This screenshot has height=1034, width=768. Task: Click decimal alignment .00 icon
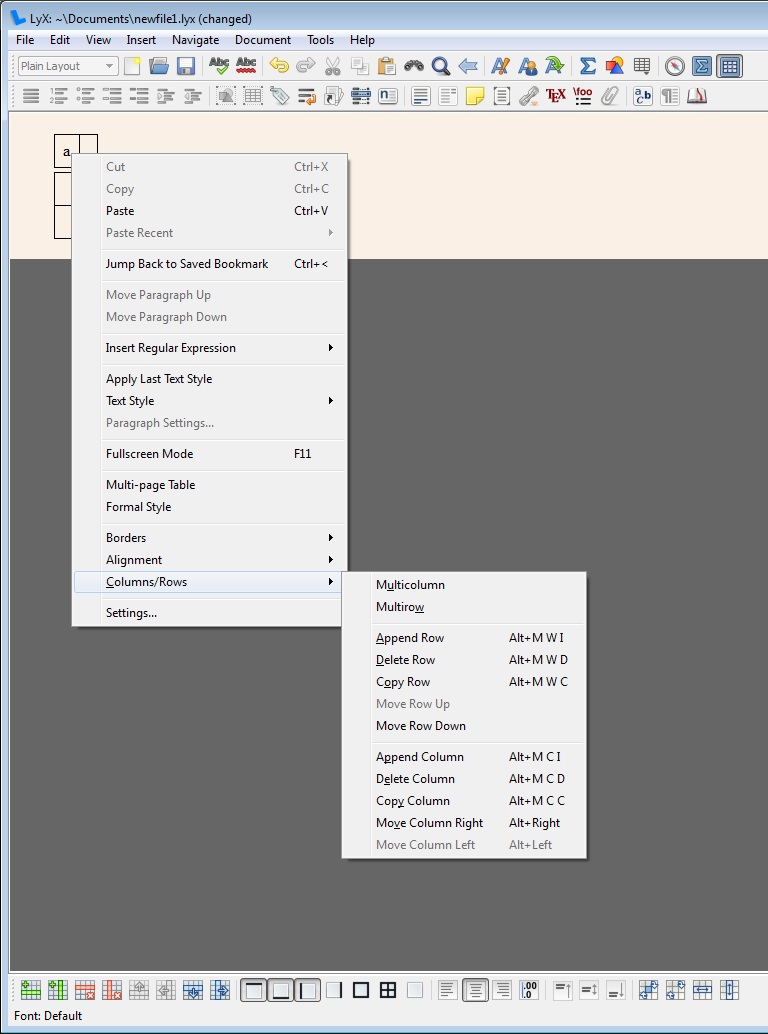click(x=529, y=990)
